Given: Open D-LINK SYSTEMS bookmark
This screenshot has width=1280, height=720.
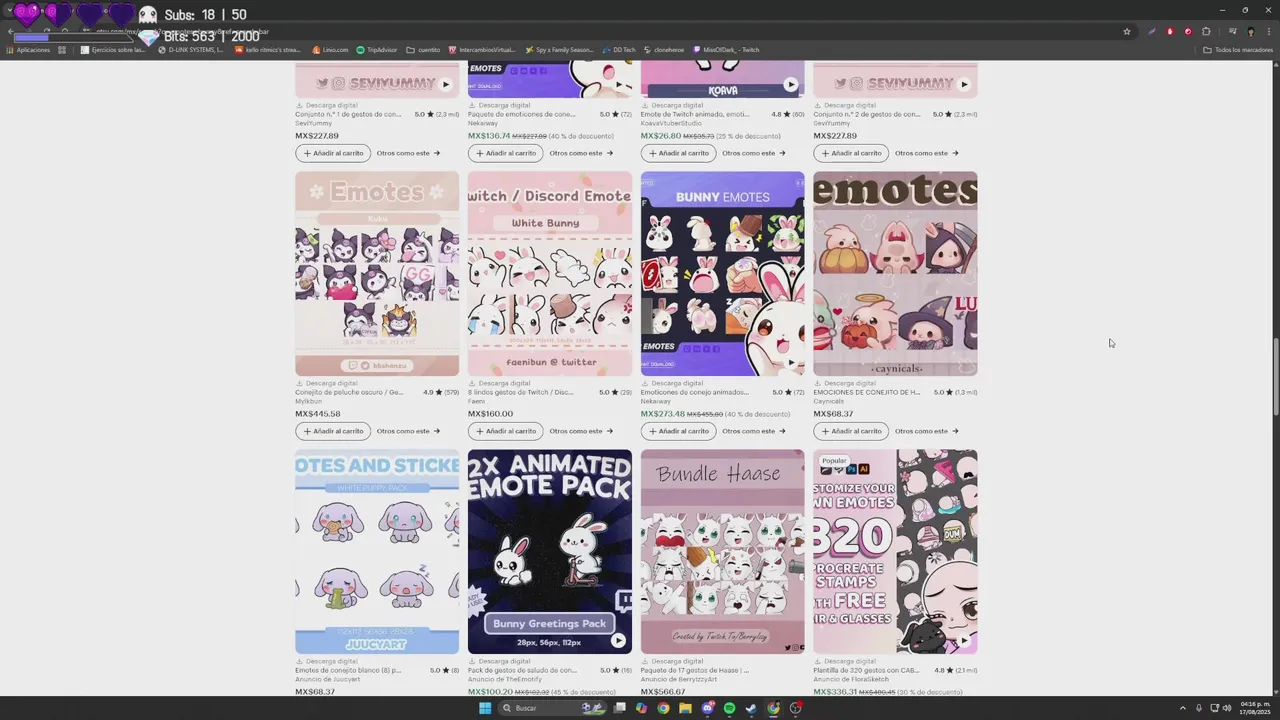Looking at the screenshot, I should tap(190, 50).
